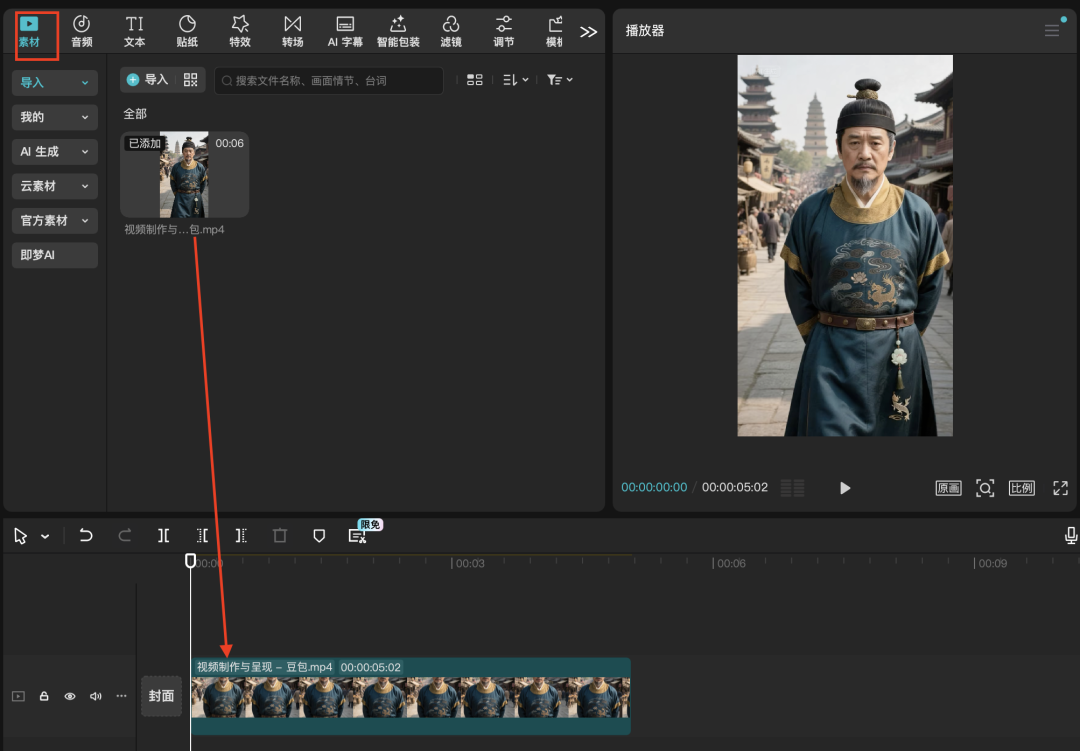The width and height of the screenshot is (1080, 751).
Task: Click the marker shield icon in timeline toolbar
Action: pos(319,536)
